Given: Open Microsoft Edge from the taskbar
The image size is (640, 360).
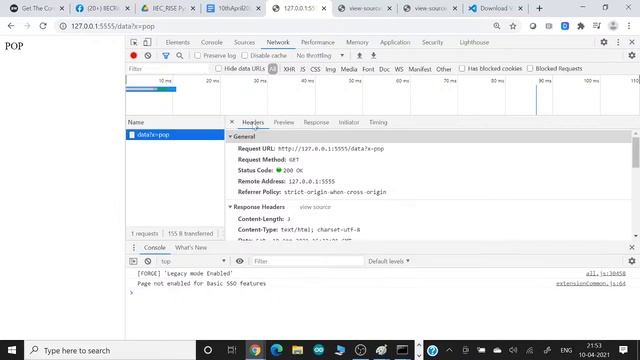Looking at the screenshot, I should coord(276,350).
